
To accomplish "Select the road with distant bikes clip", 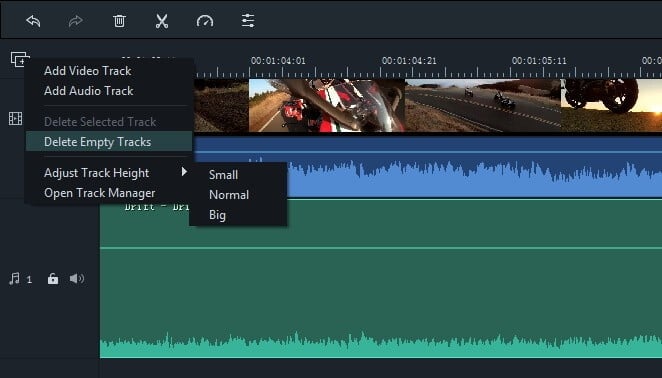I will [x=483, y=106].
